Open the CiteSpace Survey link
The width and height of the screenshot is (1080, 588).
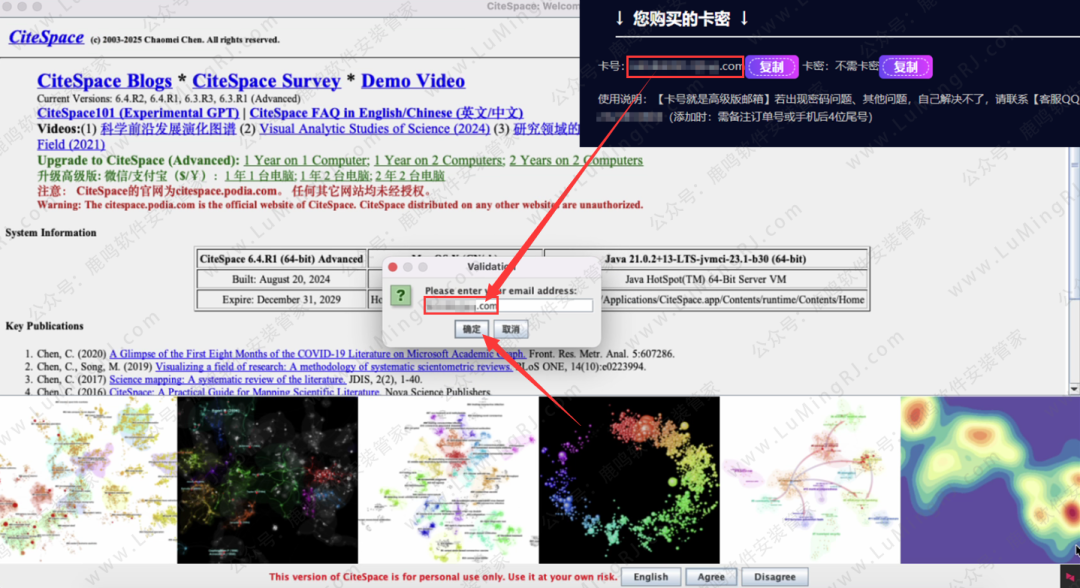266,81
